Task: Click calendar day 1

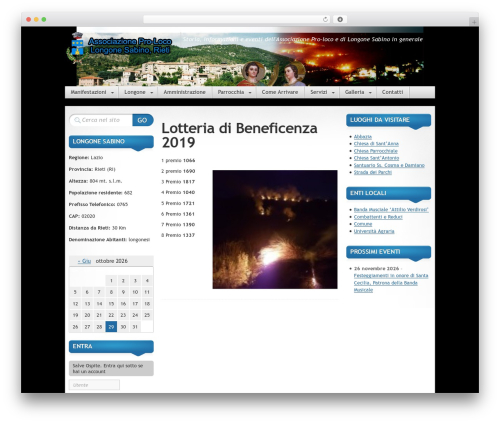Action: click(111, 281)
